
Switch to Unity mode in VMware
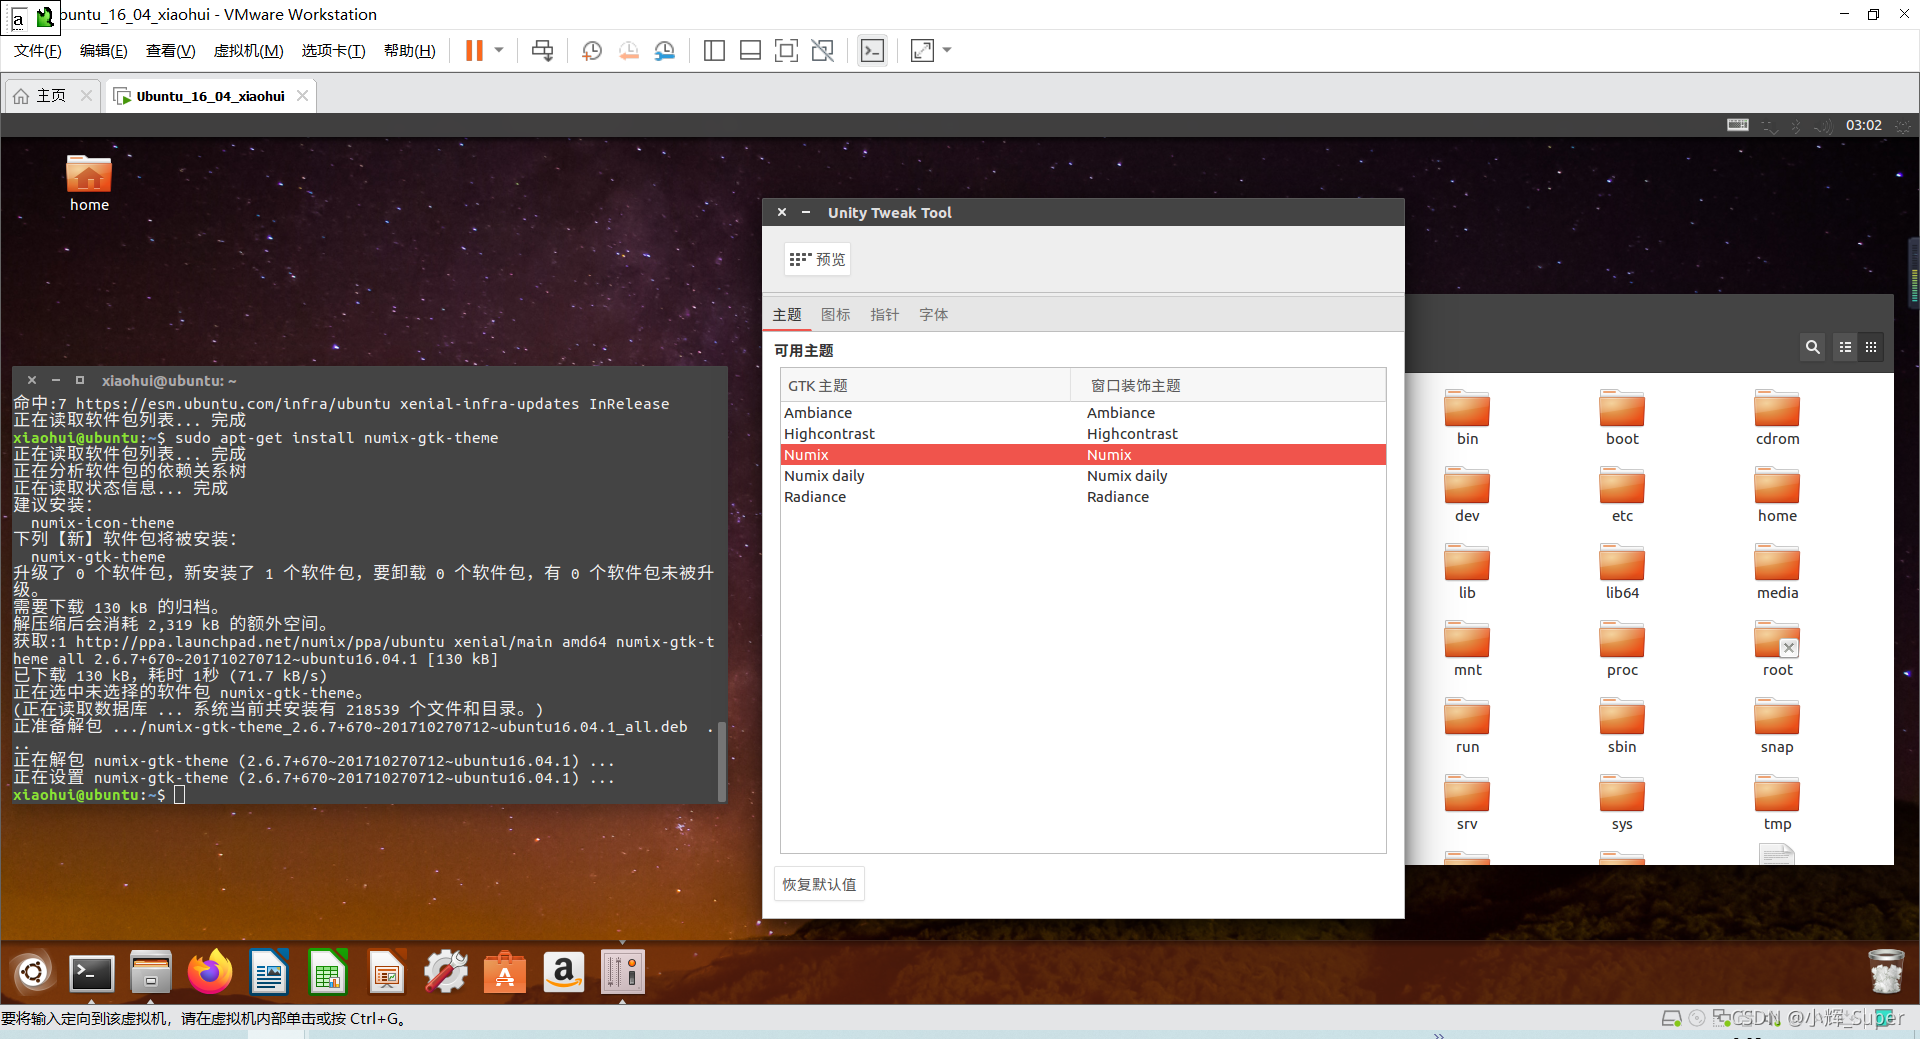(x=822, y=50)
